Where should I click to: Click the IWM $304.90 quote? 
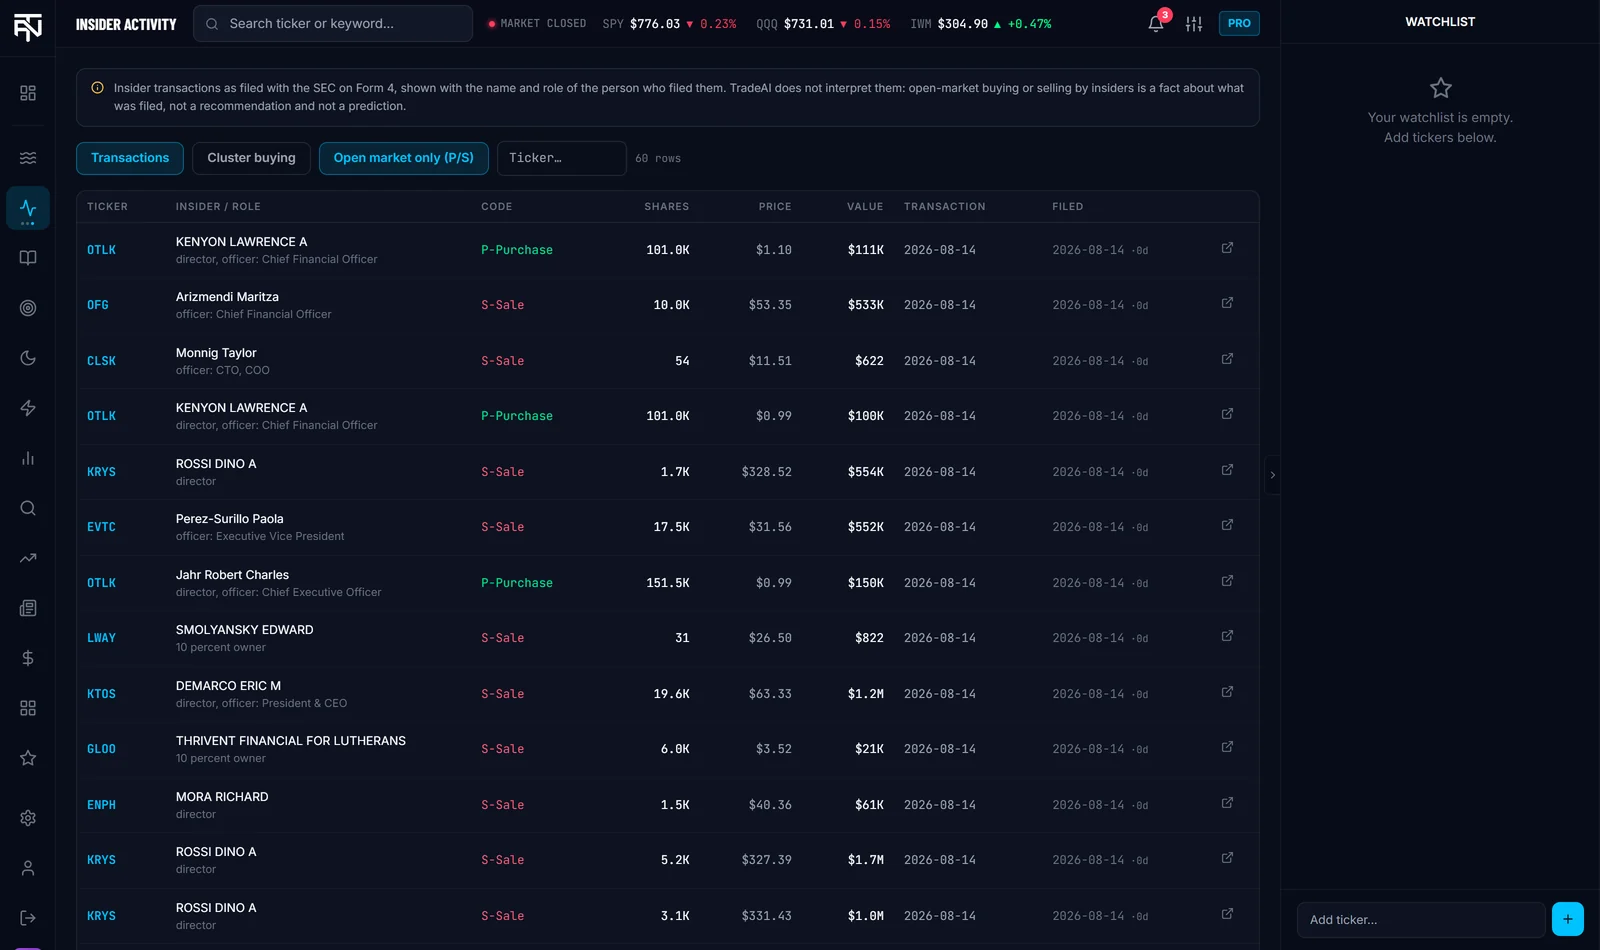980,23
